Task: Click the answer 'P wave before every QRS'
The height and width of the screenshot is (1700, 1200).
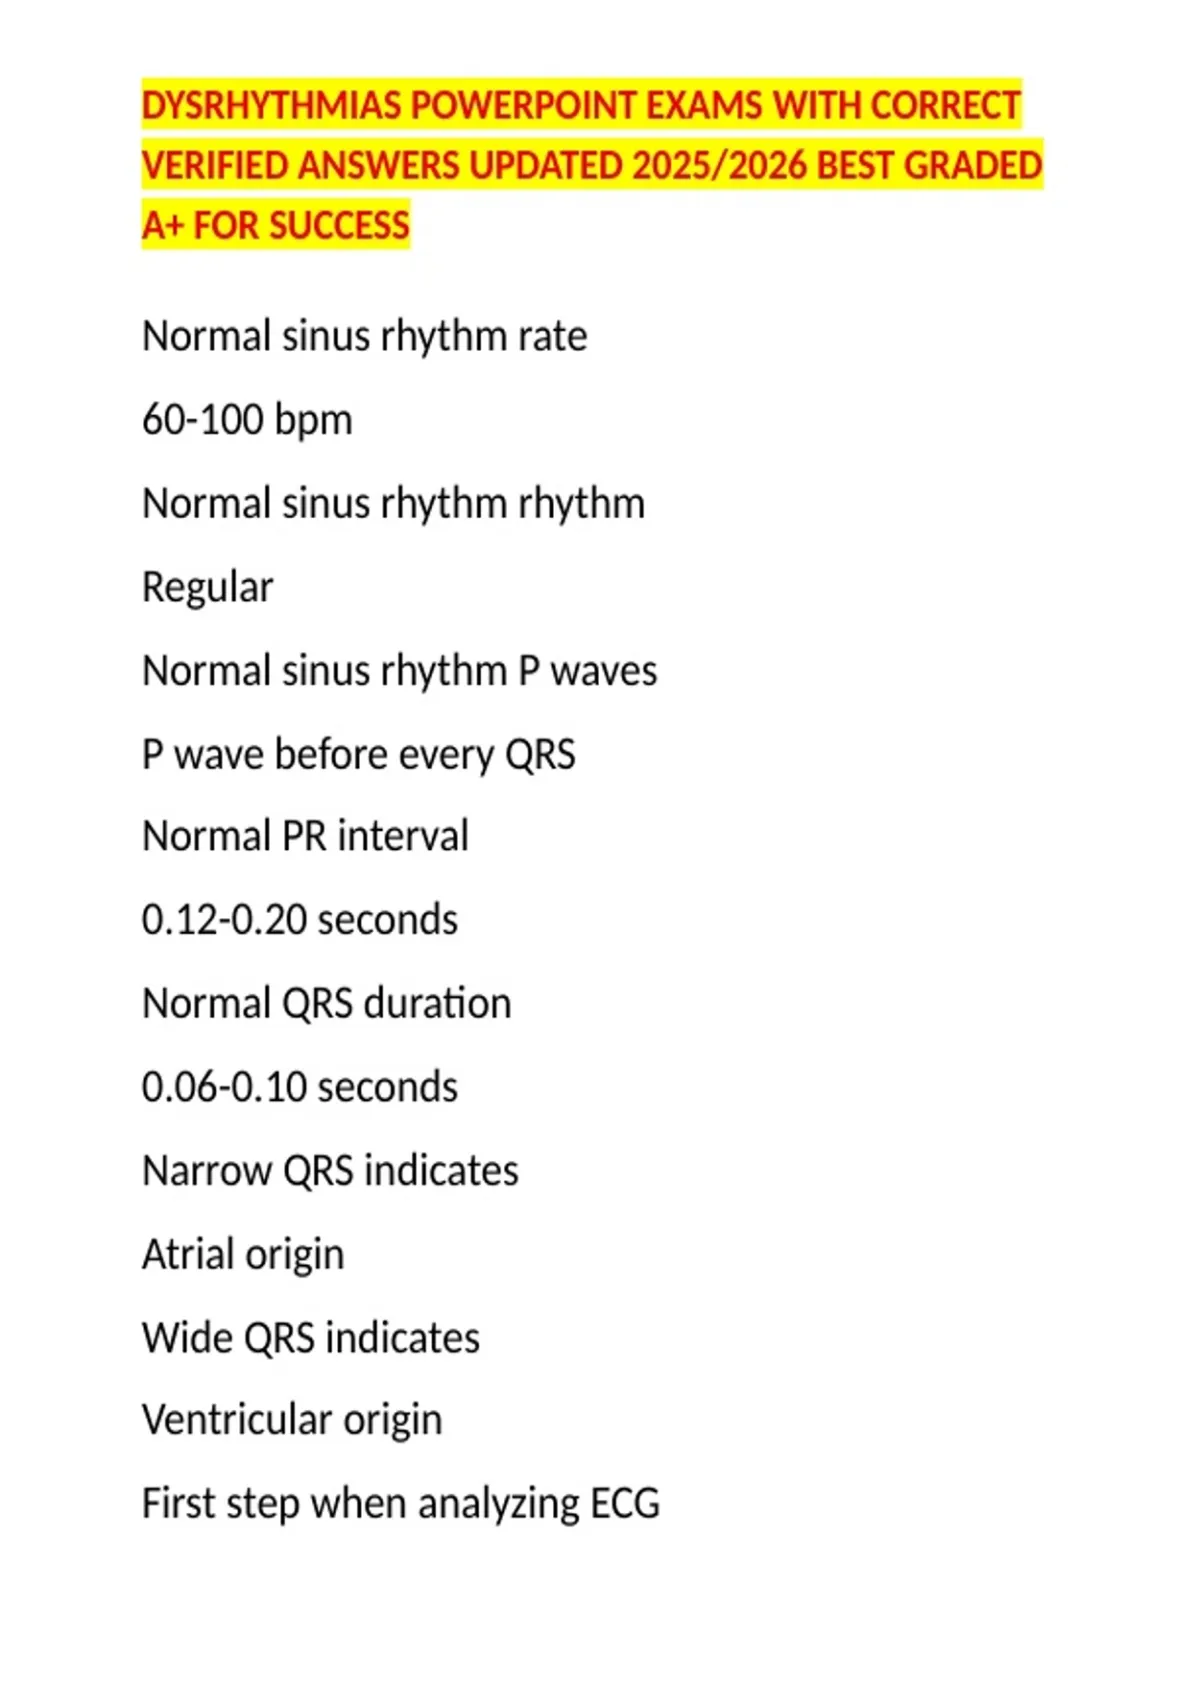Action: coord(358,755)
